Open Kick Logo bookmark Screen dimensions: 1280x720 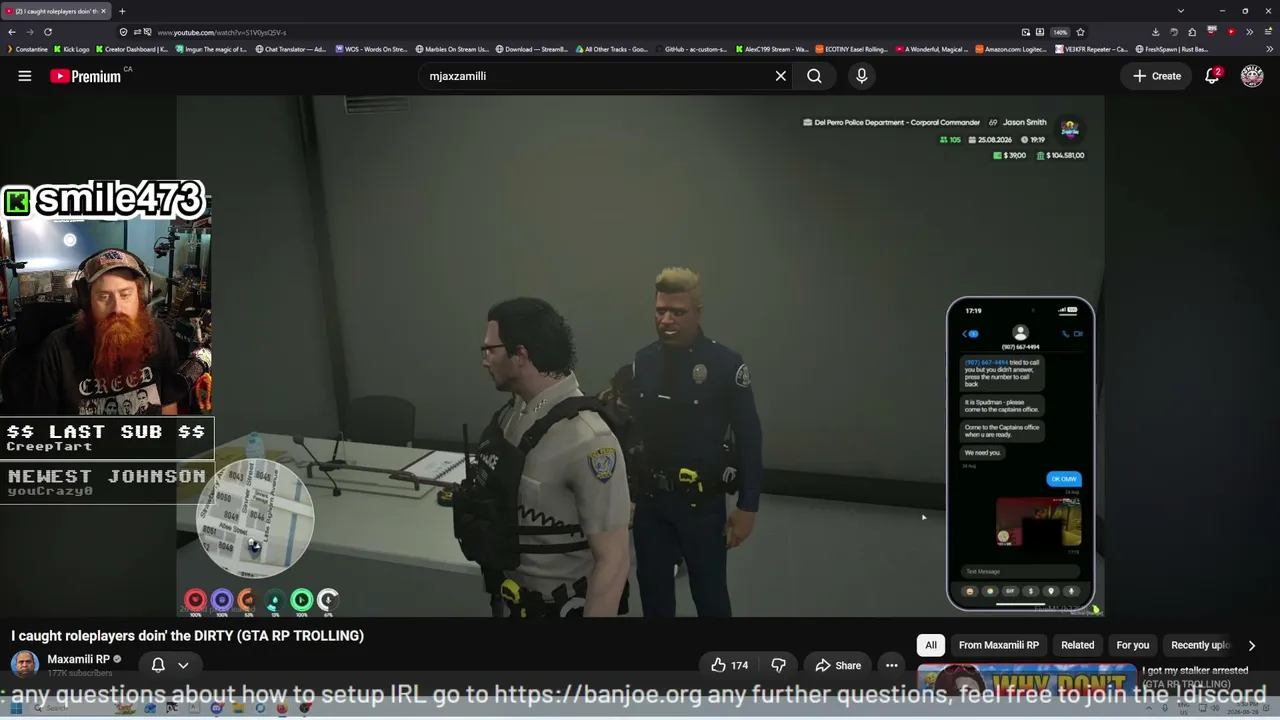pos(71,49)
